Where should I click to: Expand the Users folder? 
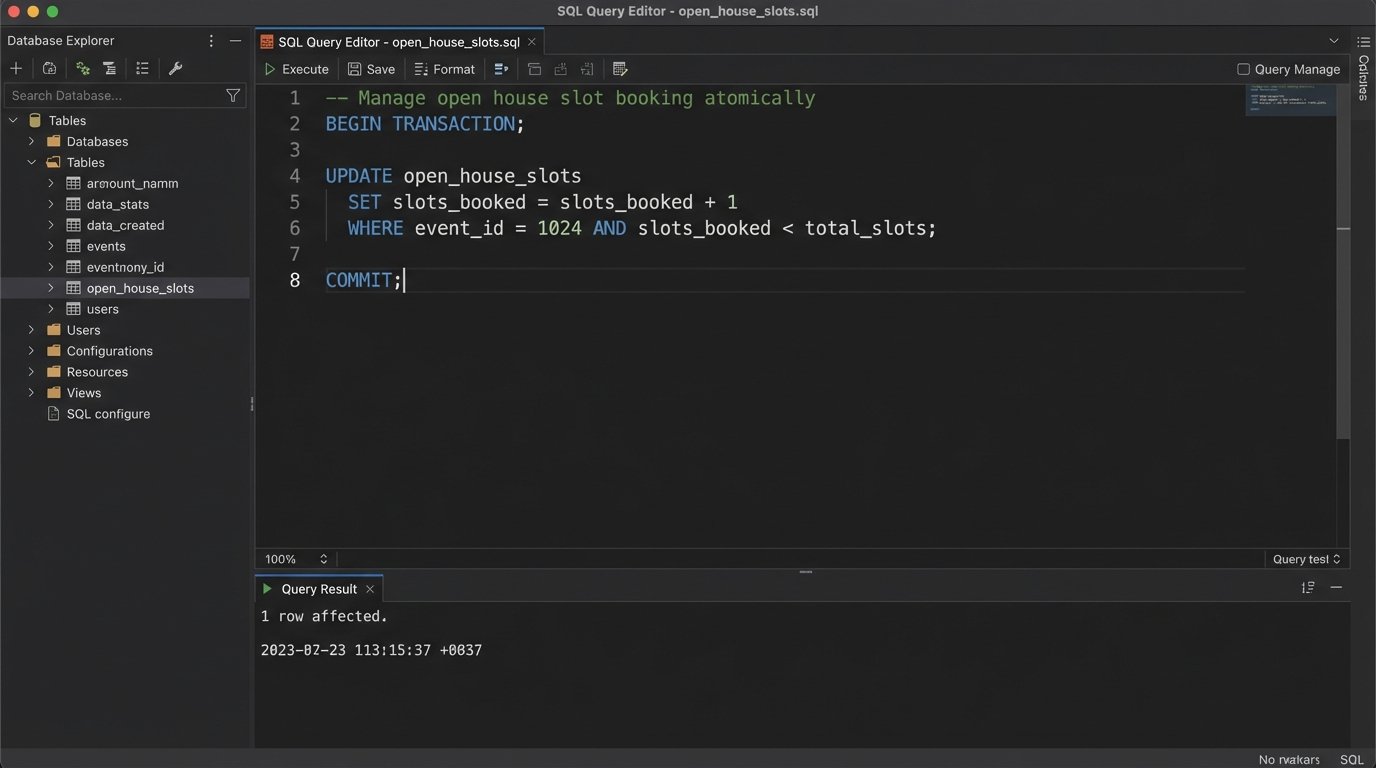30,329
